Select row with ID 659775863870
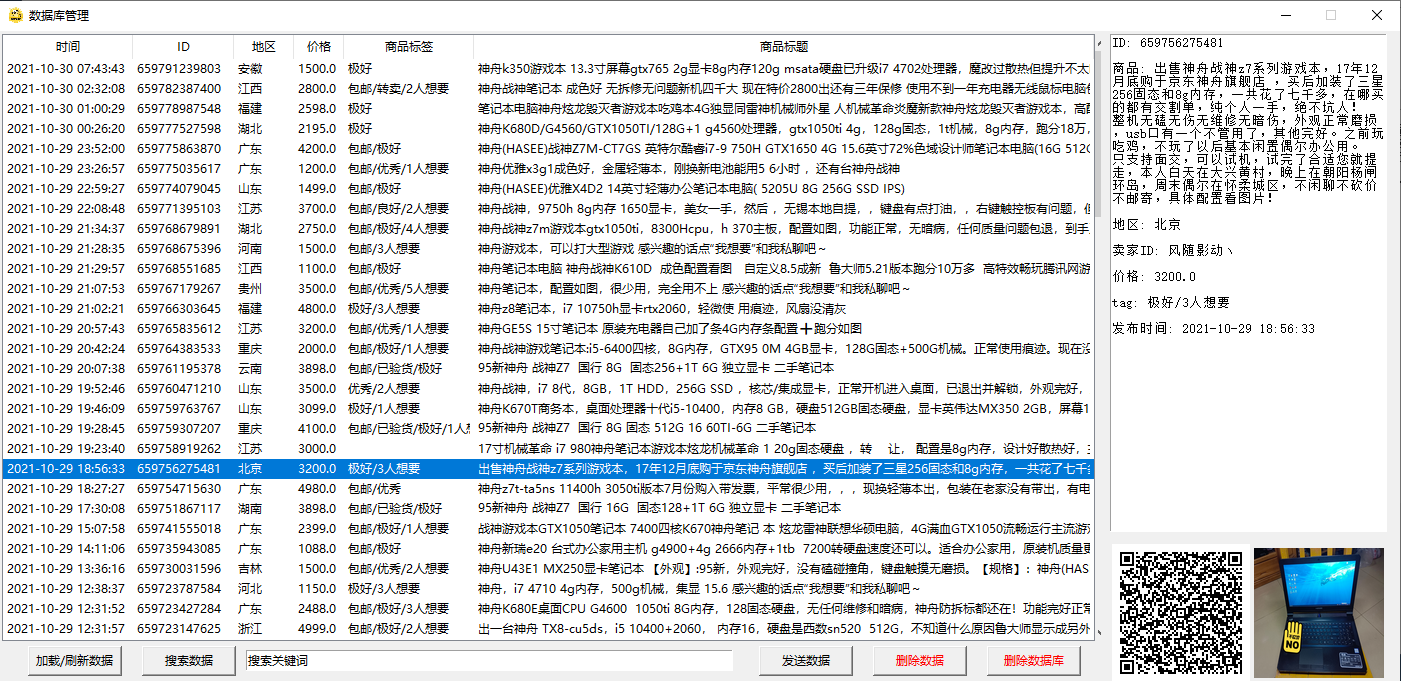The image size is (1401, 681). (x=548, y=149)
